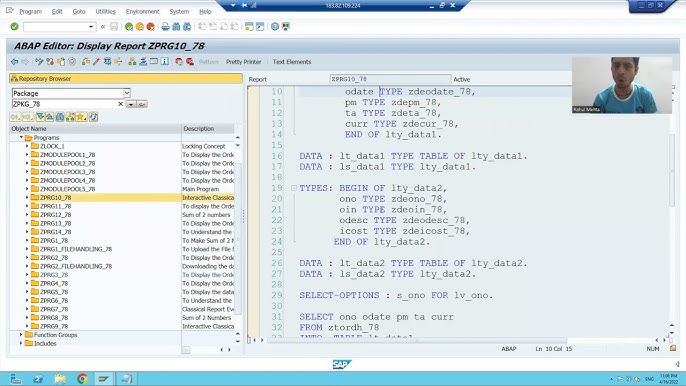Click the Print icon in standard toolbar
The image size is (686, 386).
click(165, 27)
